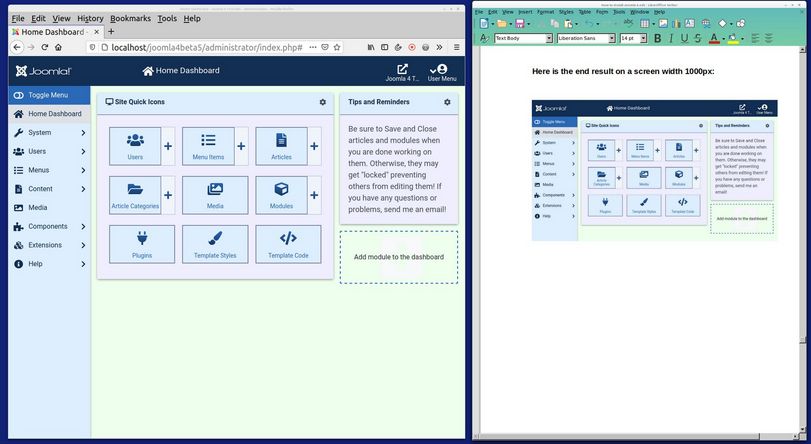
Task: Open the Writer Format menu
Action: pos(545,12)
